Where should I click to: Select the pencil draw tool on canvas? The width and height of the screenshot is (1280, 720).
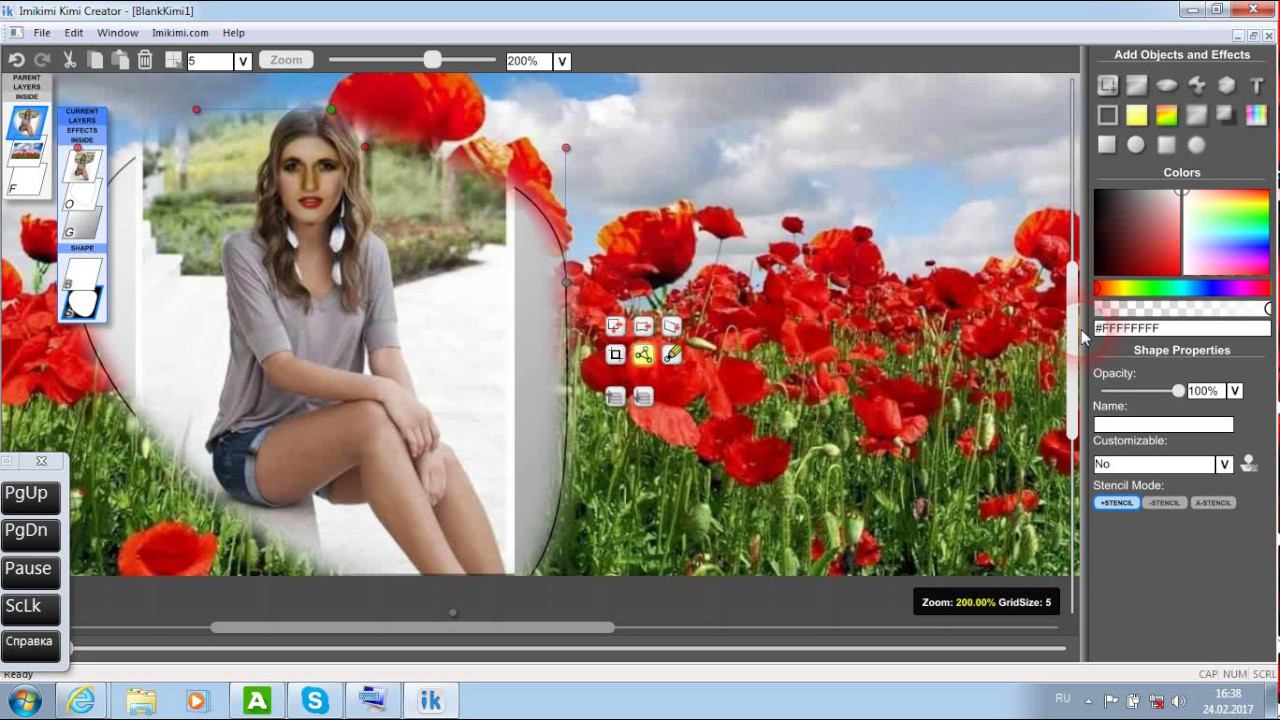pyautogui.click(x=672, y=355)
